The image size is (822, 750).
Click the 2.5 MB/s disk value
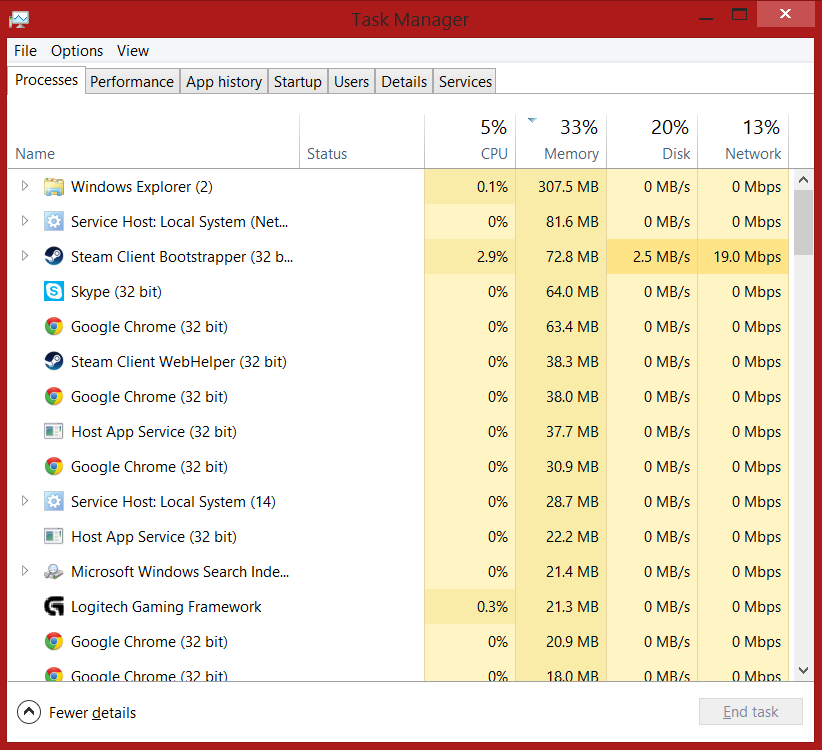661,257
